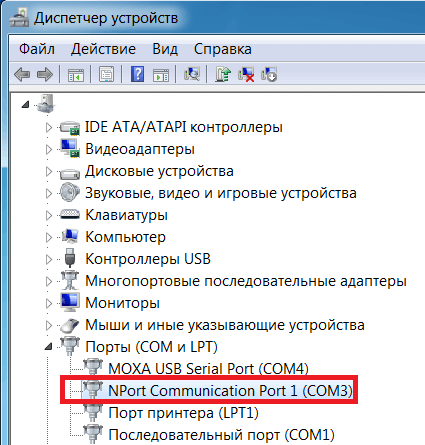Select the root computer node icon
The image size is (425, 445).
(x=46, y=103)
